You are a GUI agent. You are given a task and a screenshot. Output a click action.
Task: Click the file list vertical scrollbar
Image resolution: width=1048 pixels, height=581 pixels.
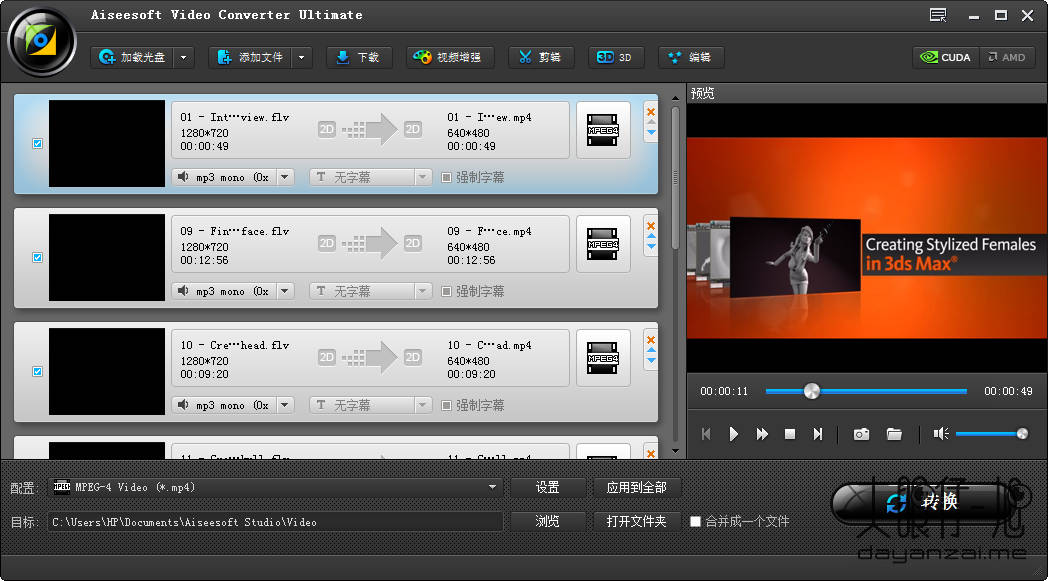tap(675, 177)
